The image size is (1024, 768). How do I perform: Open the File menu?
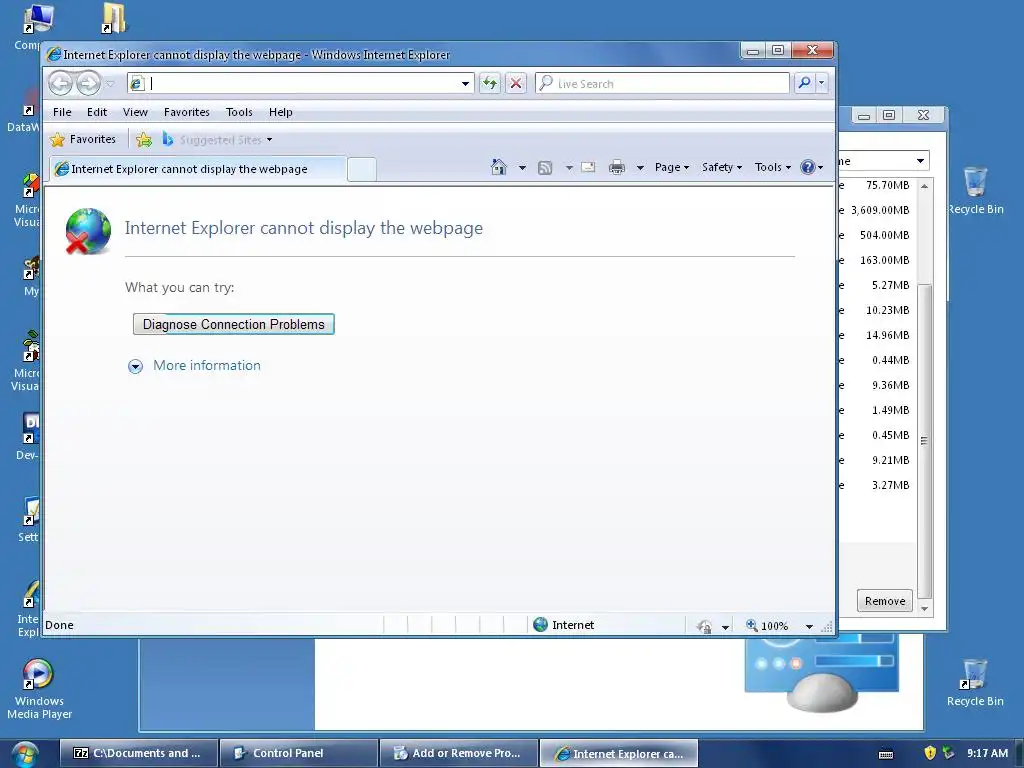tap(62, 112)
